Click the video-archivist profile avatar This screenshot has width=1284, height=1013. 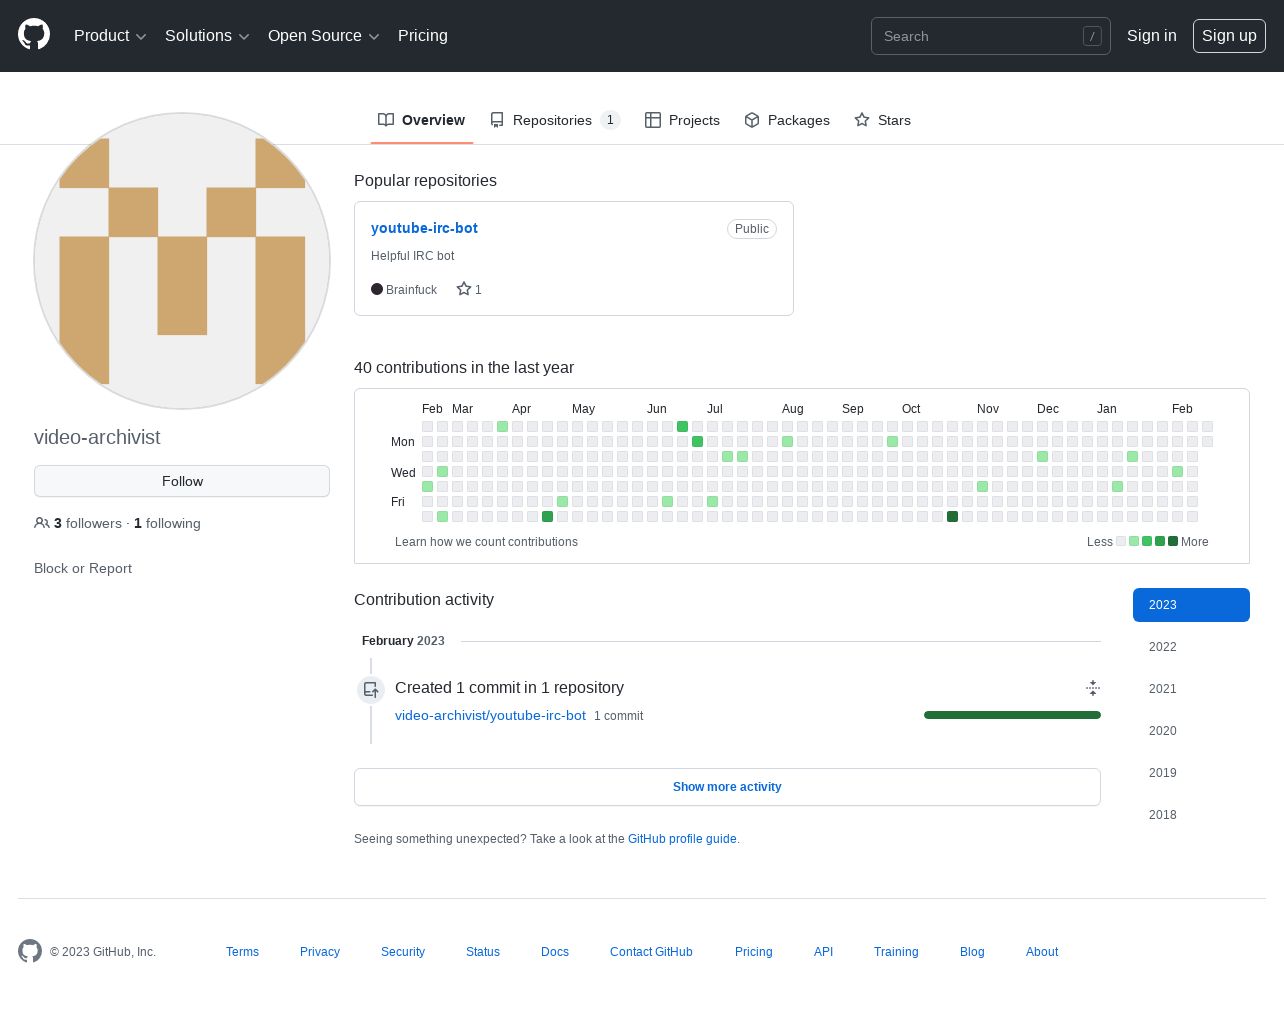[x=182, y=261]
